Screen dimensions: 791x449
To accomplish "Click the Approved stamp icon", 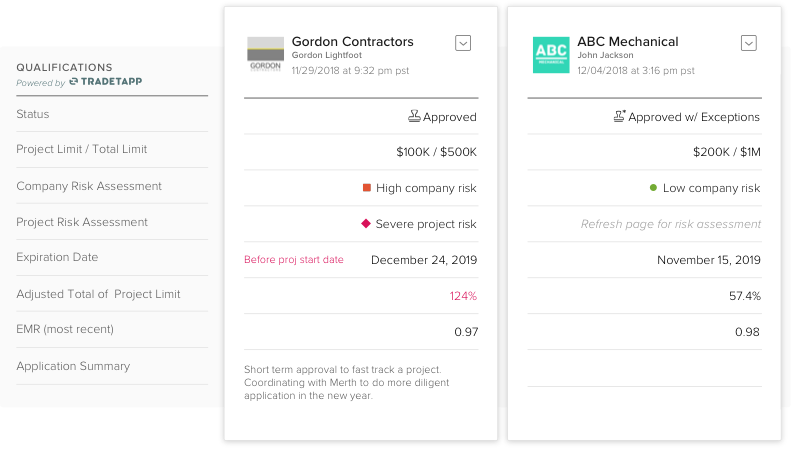I will tap(414, 117).
